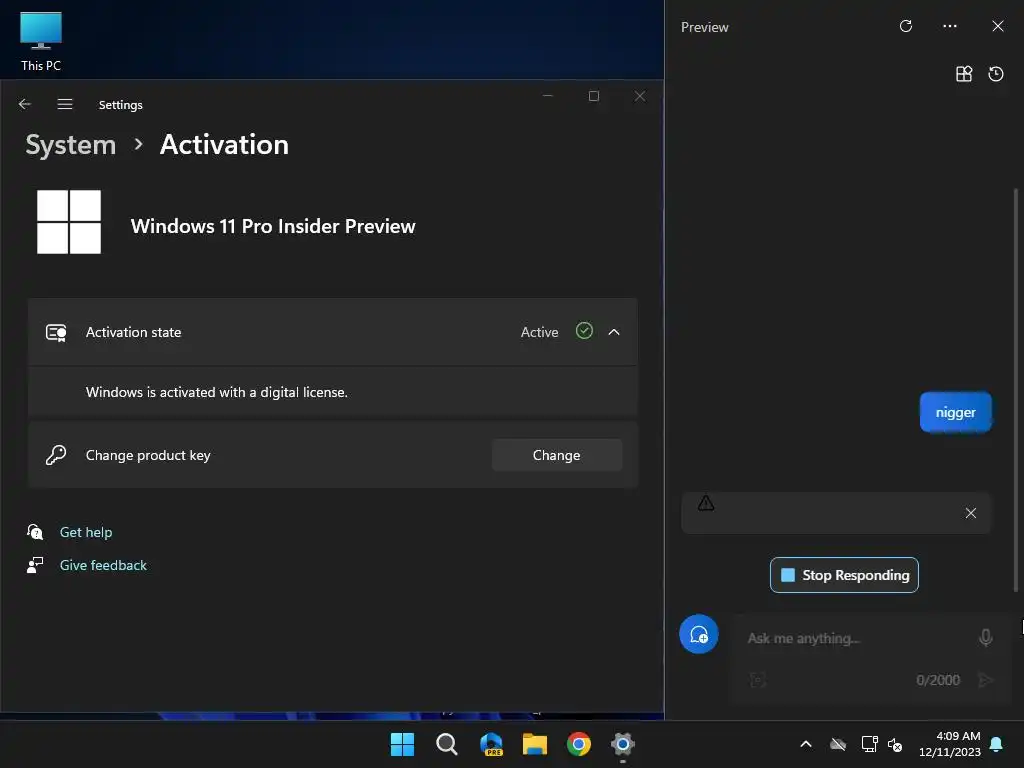Open taskbar Search

tap(447, 744)
